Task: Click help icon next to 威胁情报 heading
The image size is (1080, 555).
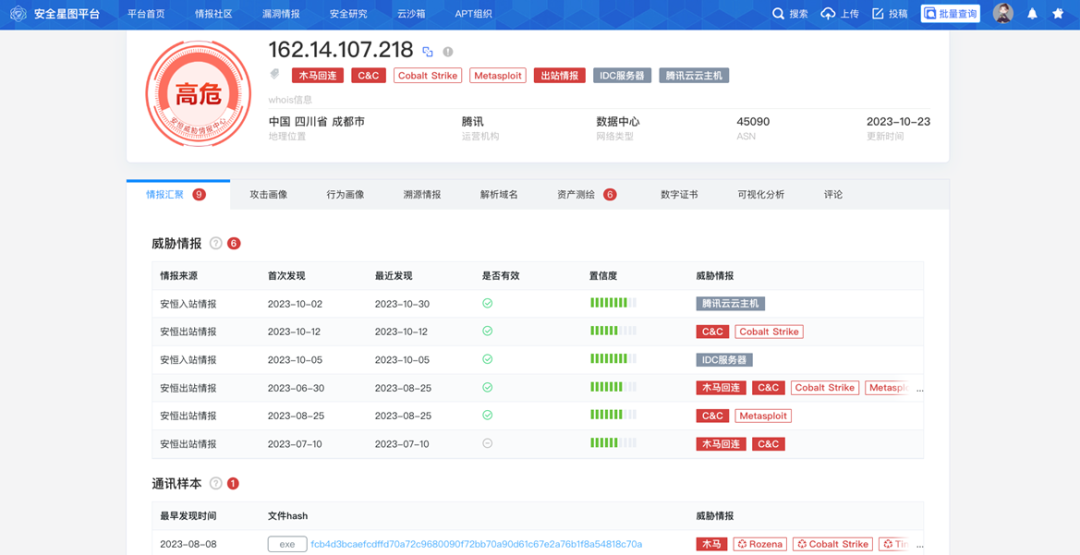Action: 215,243
